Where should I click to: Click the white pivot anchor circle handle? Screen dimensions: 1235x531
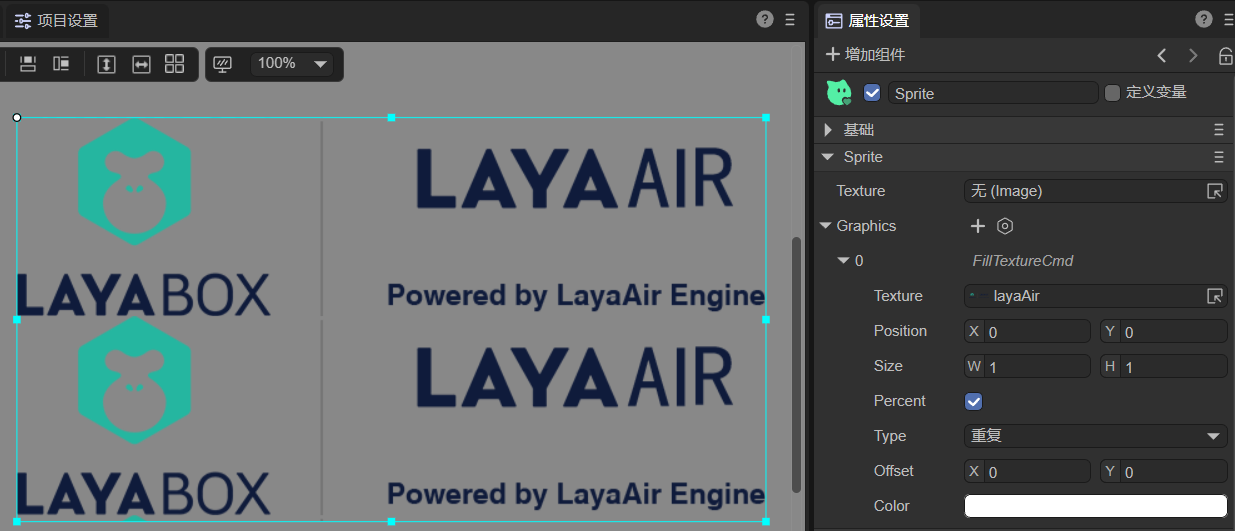[x=17, y=117]
